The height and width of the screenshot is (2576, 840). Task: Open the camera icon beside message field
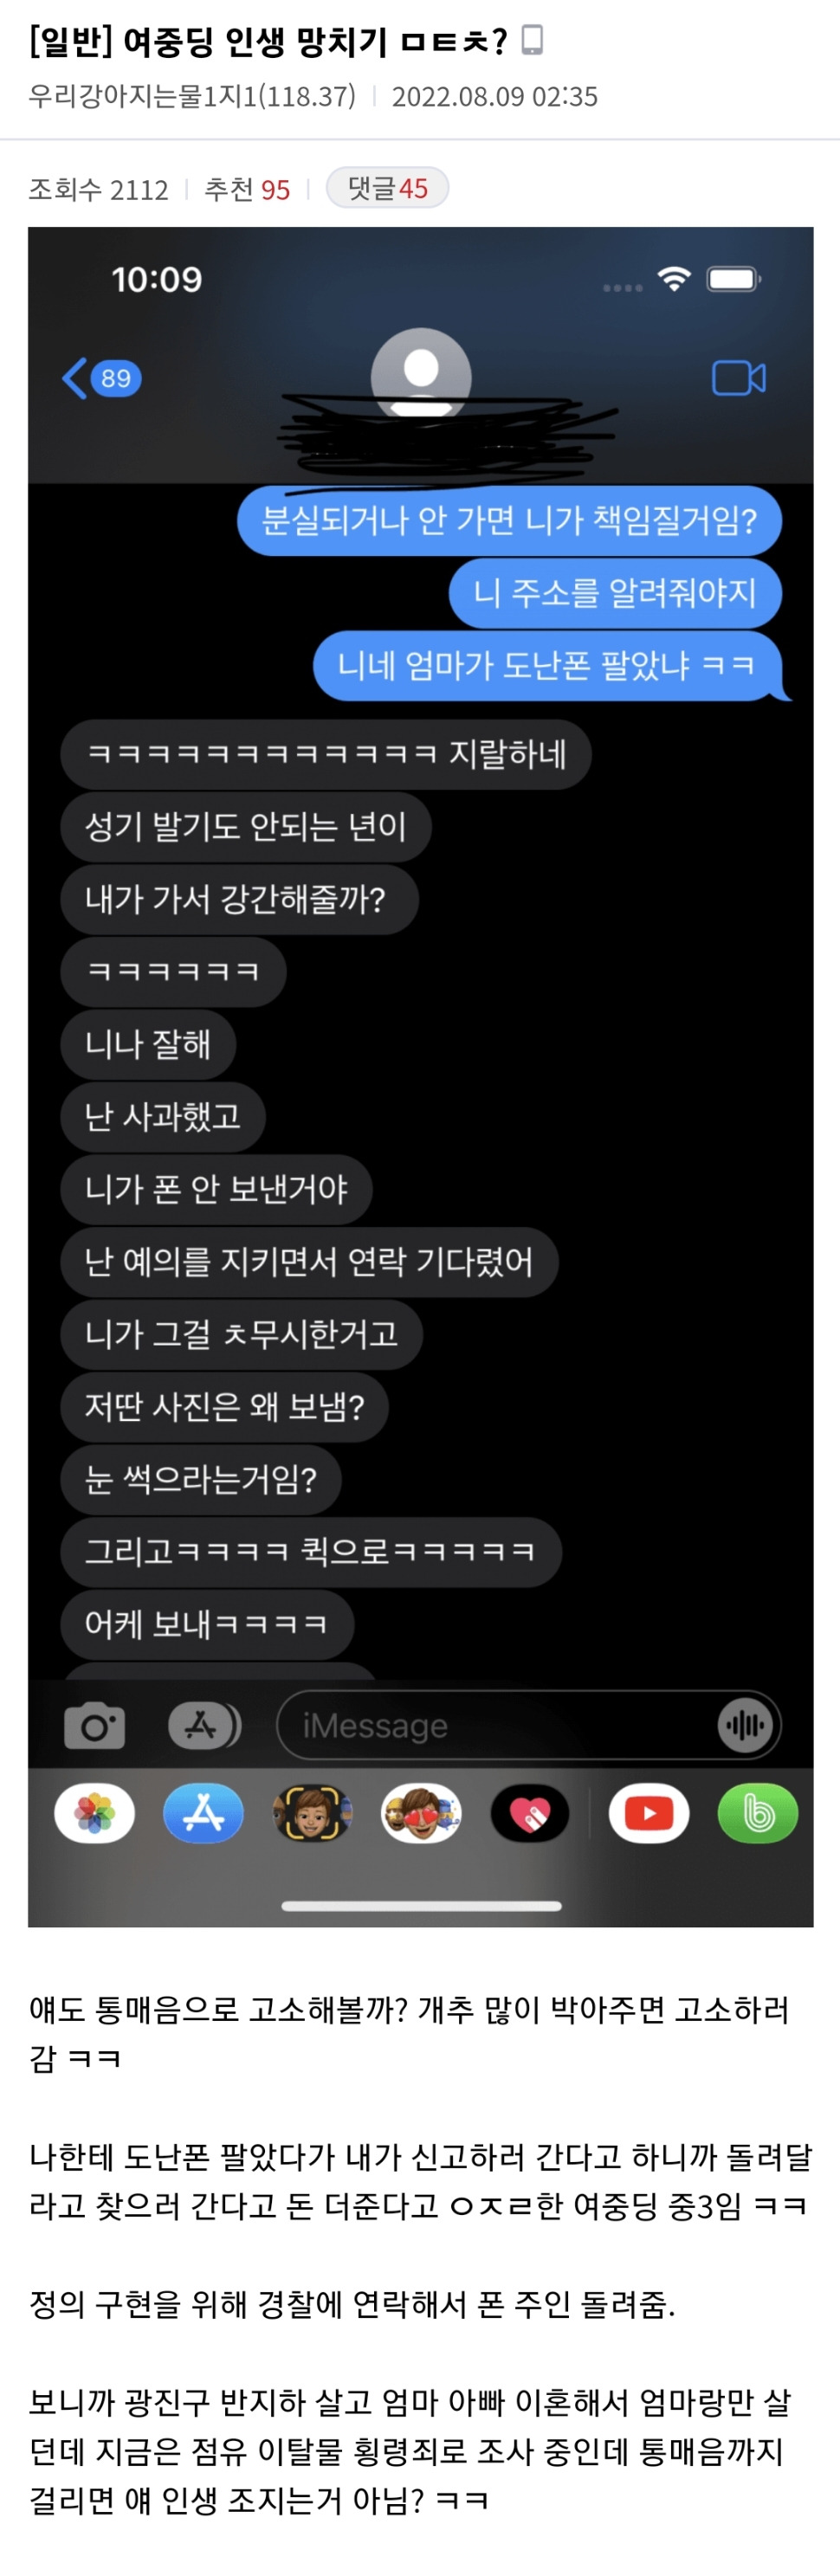click(94, 1725)
